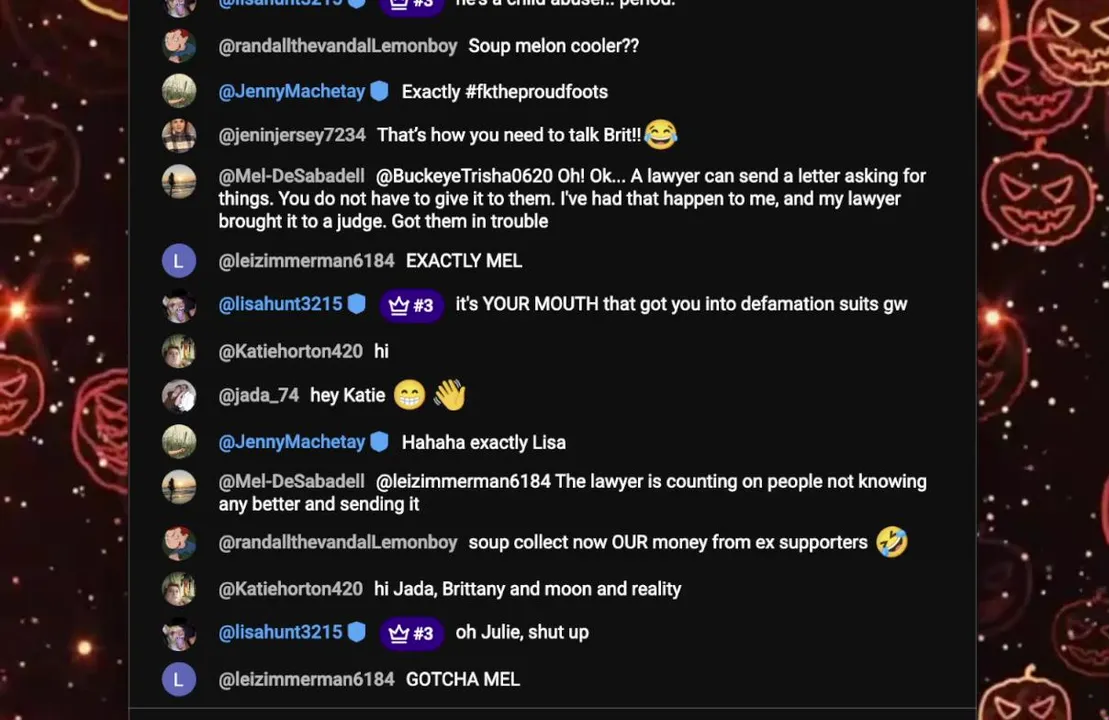This screenshot has height=720, width=1109.
Task: Click the @jada_74 username
Action: [x=259, y=396]
